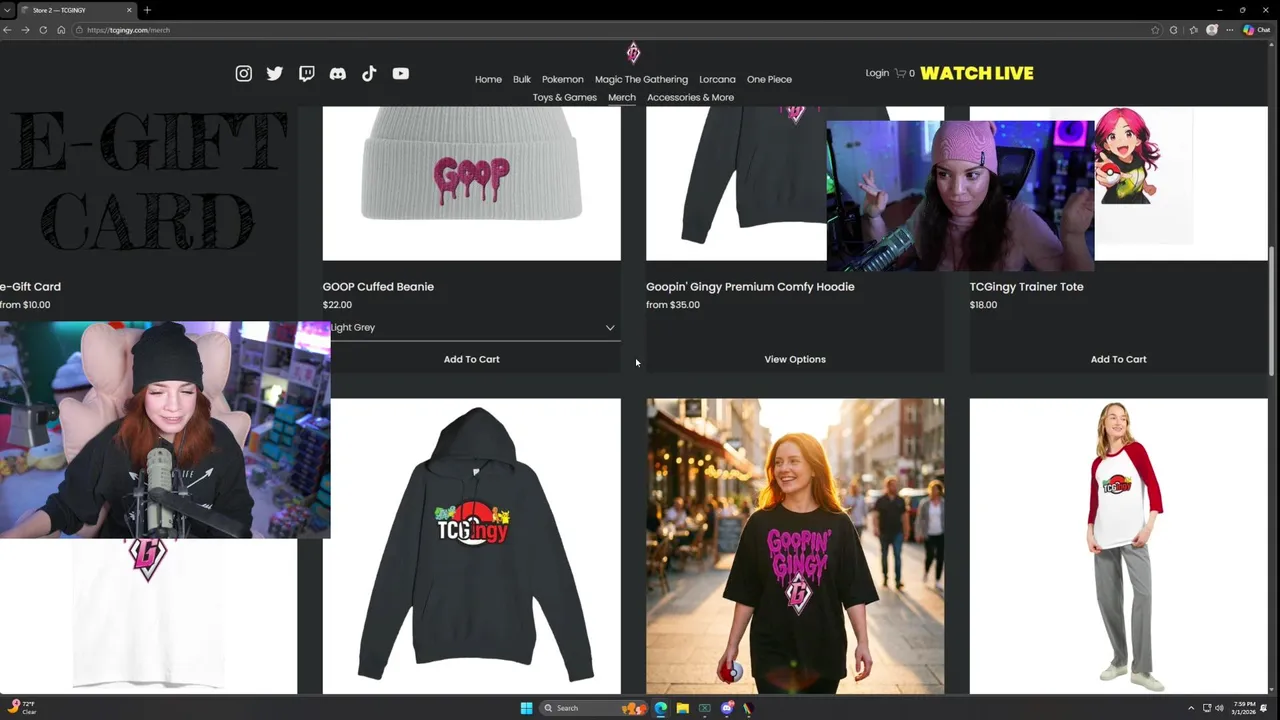Click the E-GIFT CARD image
Viewport: 1280px width, 720px height.
[148, 184]
